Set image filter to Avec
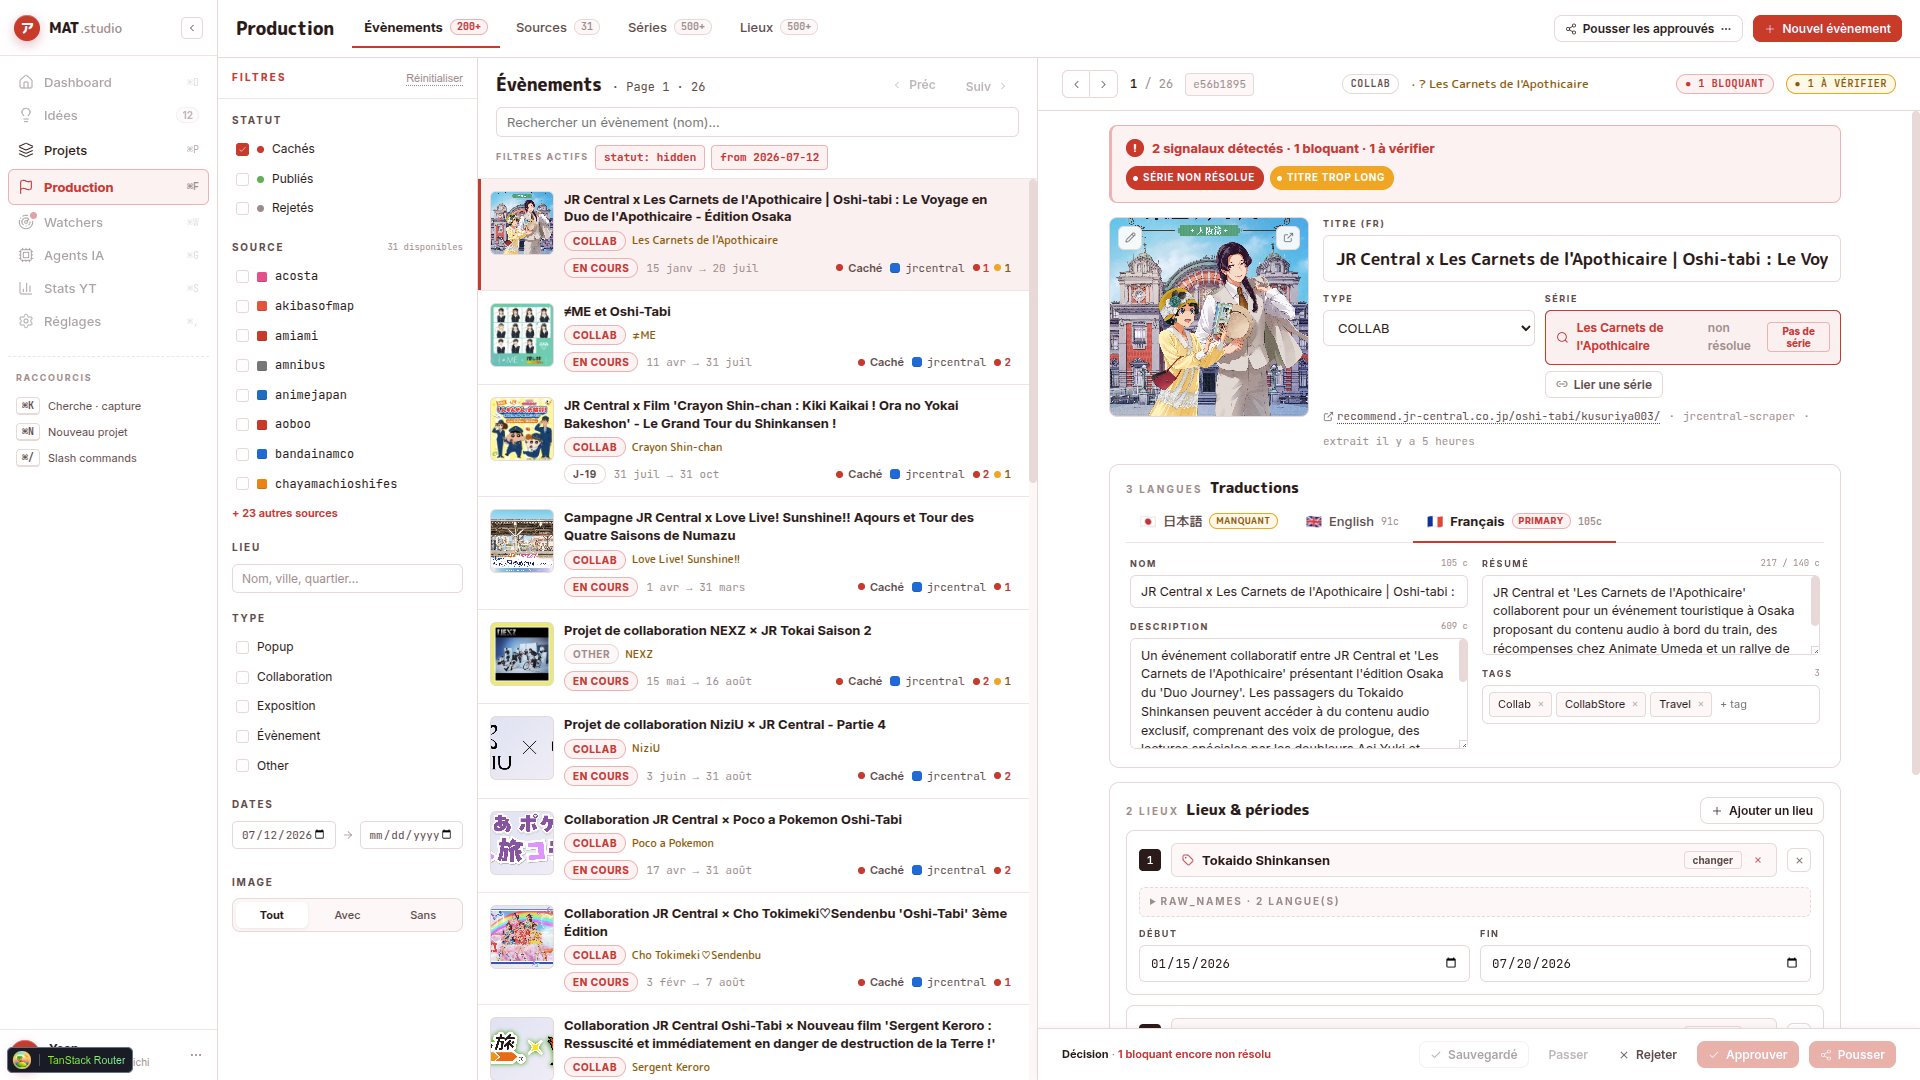Screen dimensions: 1920x1080 tap(347, 915)
